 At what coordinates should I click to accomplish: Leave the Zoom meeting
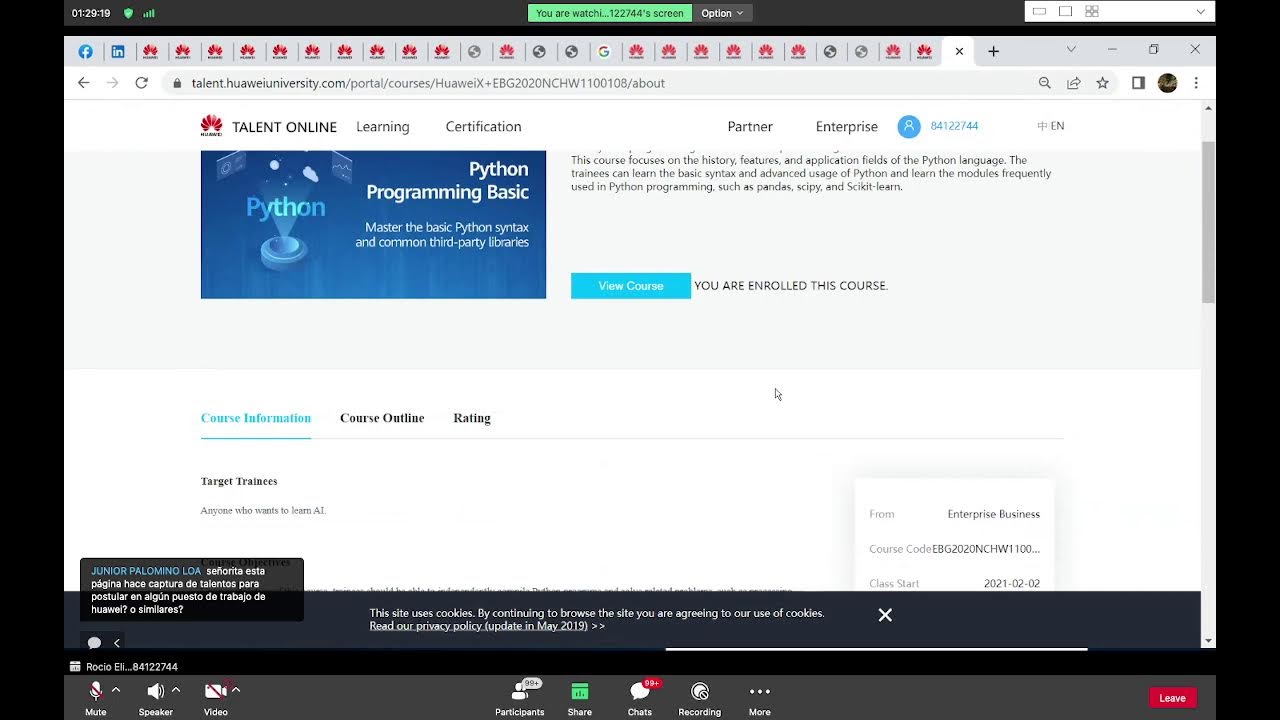[1173, 698]
